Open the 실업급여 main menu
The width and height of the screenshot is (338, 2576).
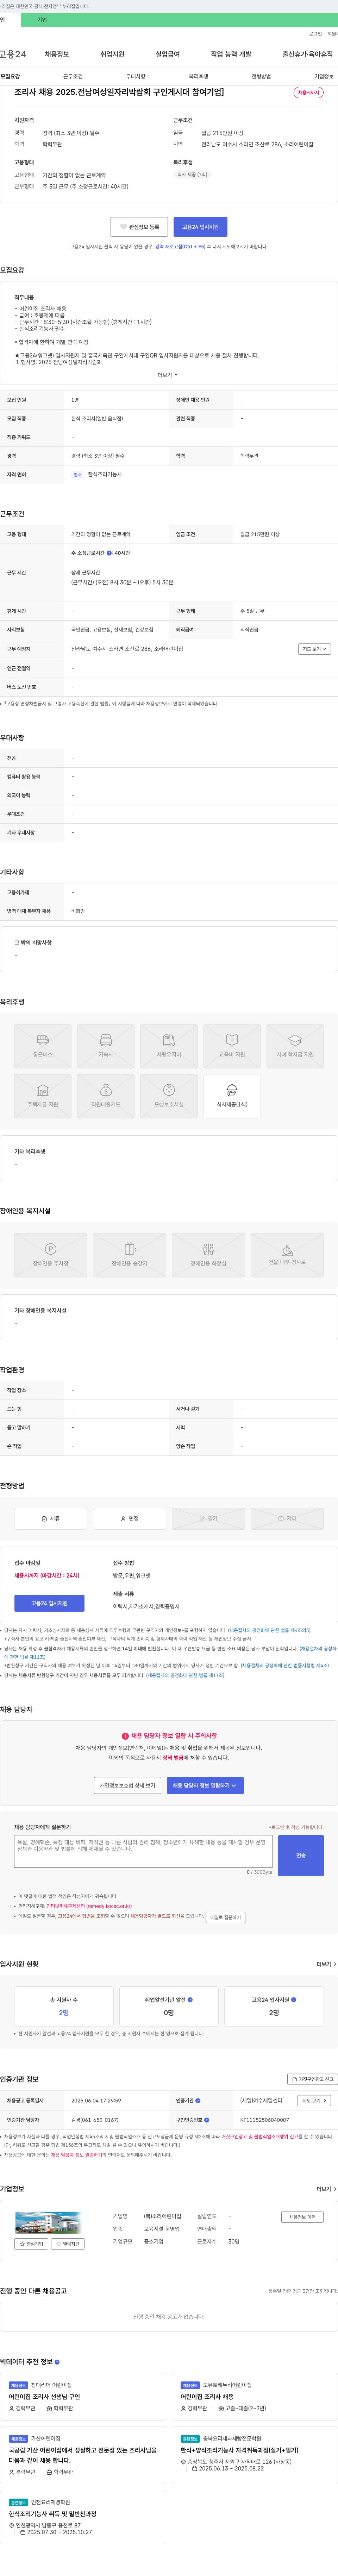[x=168, y=54]
